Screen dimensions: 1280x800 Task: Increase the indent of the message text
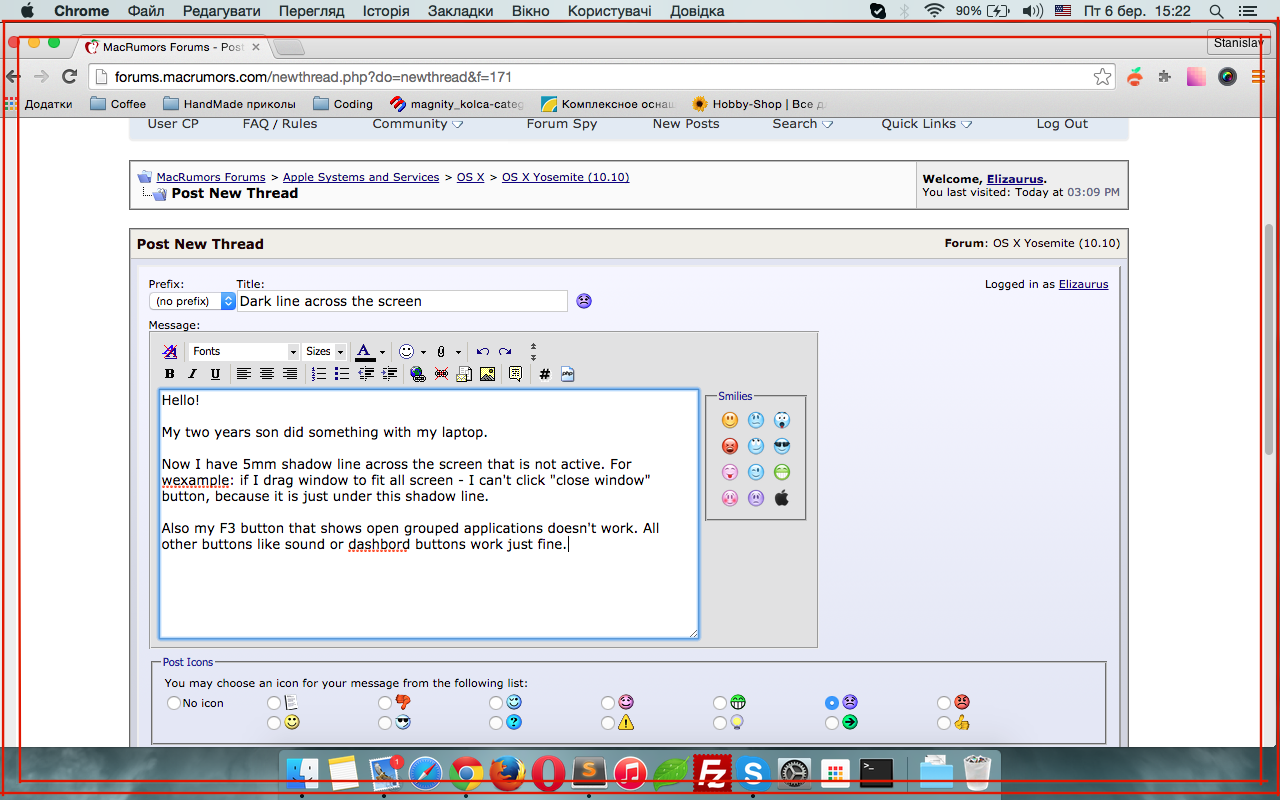389,374
